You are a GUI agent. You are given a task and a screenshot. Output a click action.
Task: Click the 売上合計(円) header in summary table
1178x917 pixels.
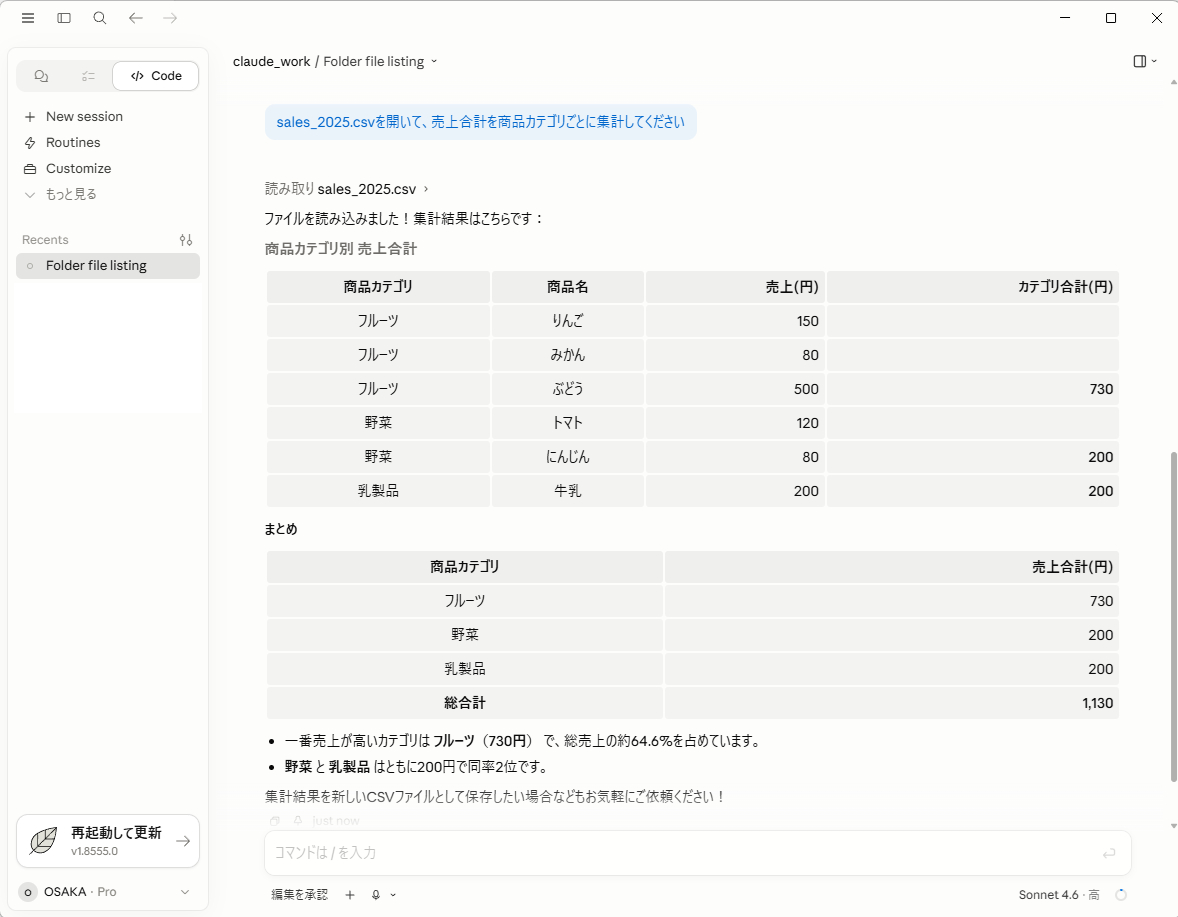[x=892, y=567]
